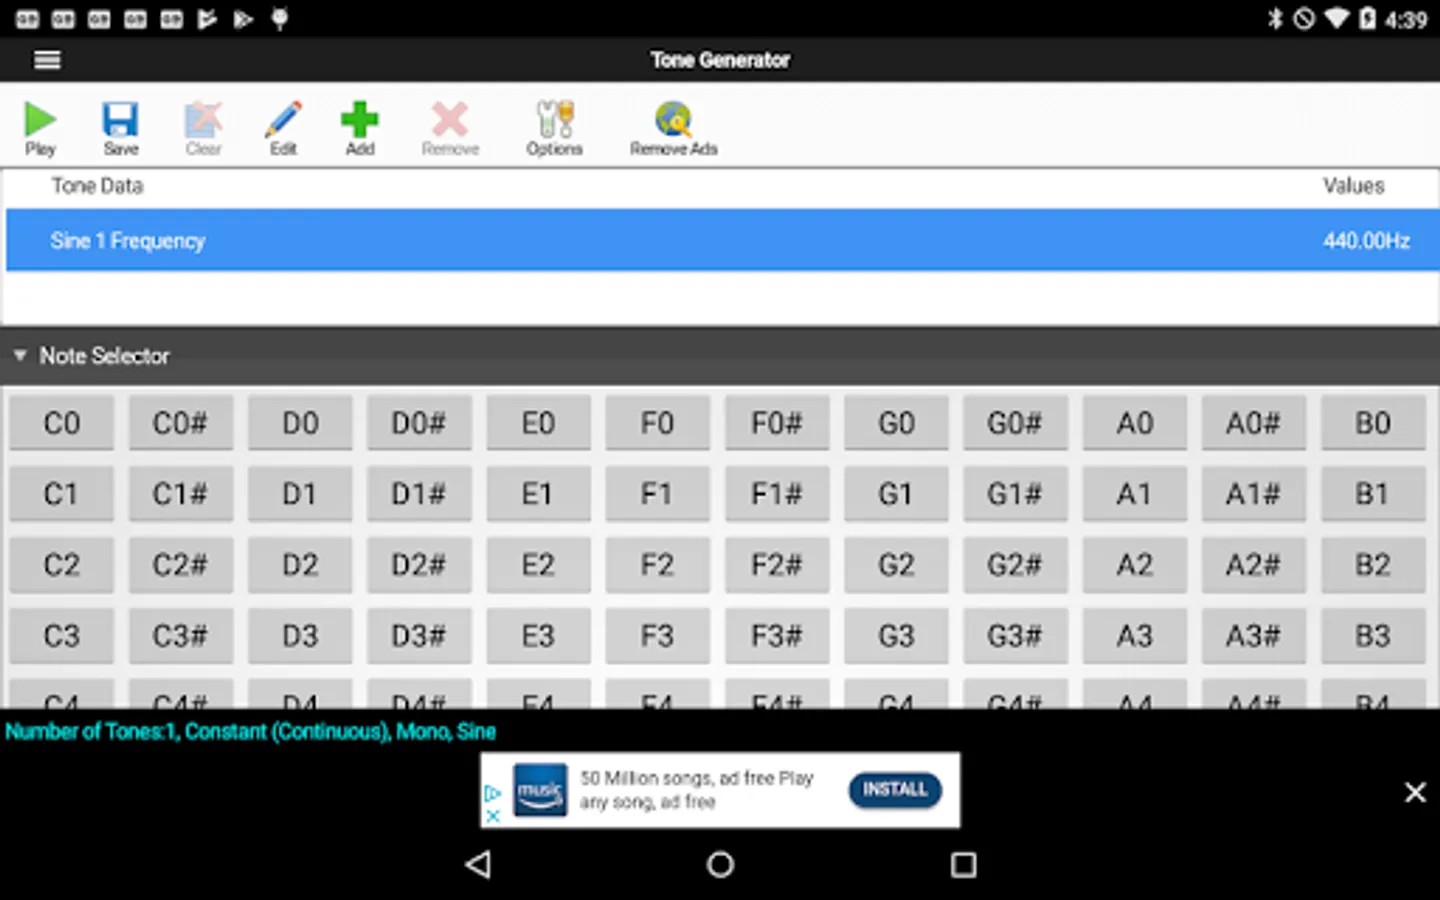The image size is (1440, 900).
Task: Open Android recent apps button
Action: pos(963,864)
